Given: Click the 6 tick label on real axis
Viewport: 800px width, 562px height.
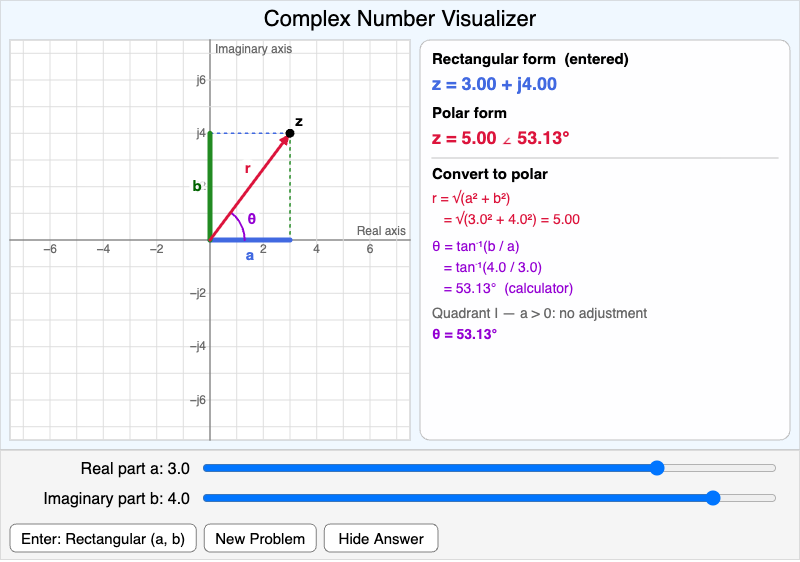Looking at the screenshot, I should (x=370, y=249).
